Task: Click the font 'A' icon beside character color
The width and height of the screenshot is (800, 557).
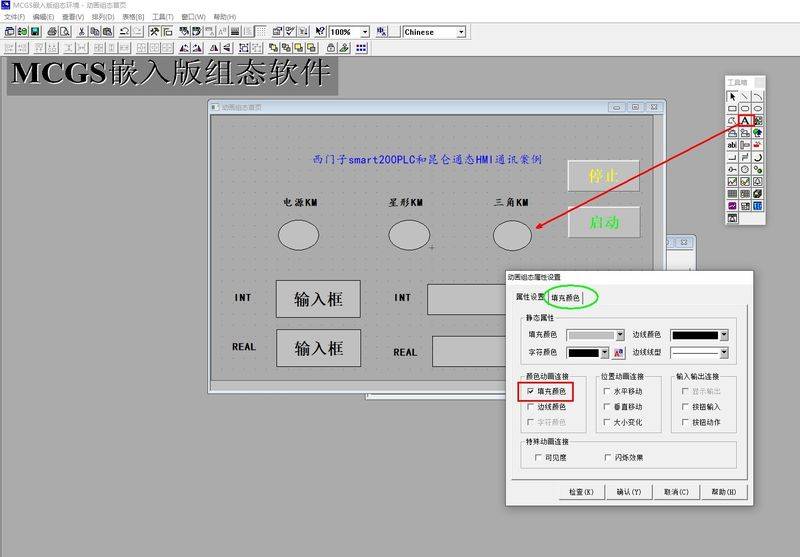Action: click(618, 352)
